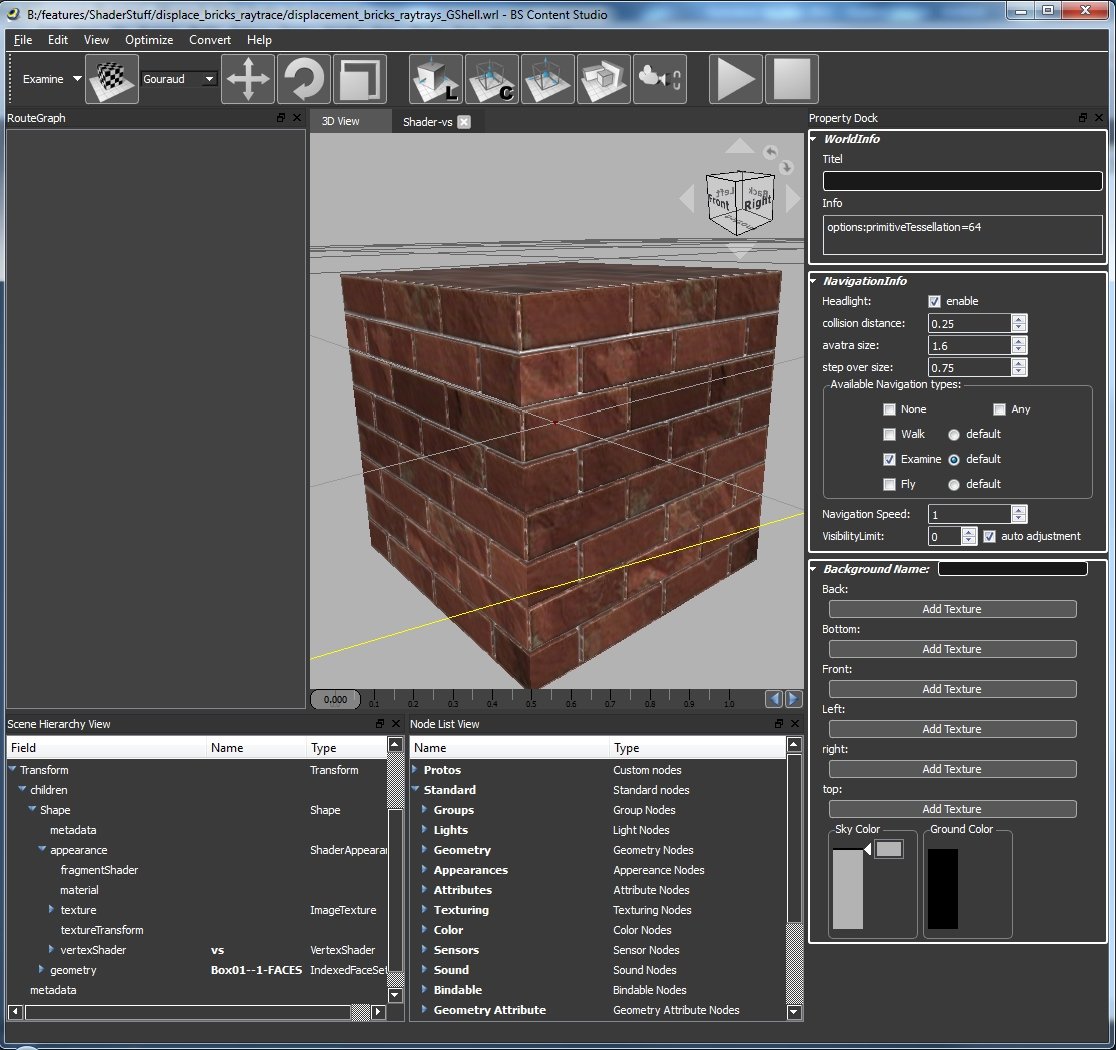Click the cube icon labeled C
Screen dimensions: 1116x1050
(492, 79)
